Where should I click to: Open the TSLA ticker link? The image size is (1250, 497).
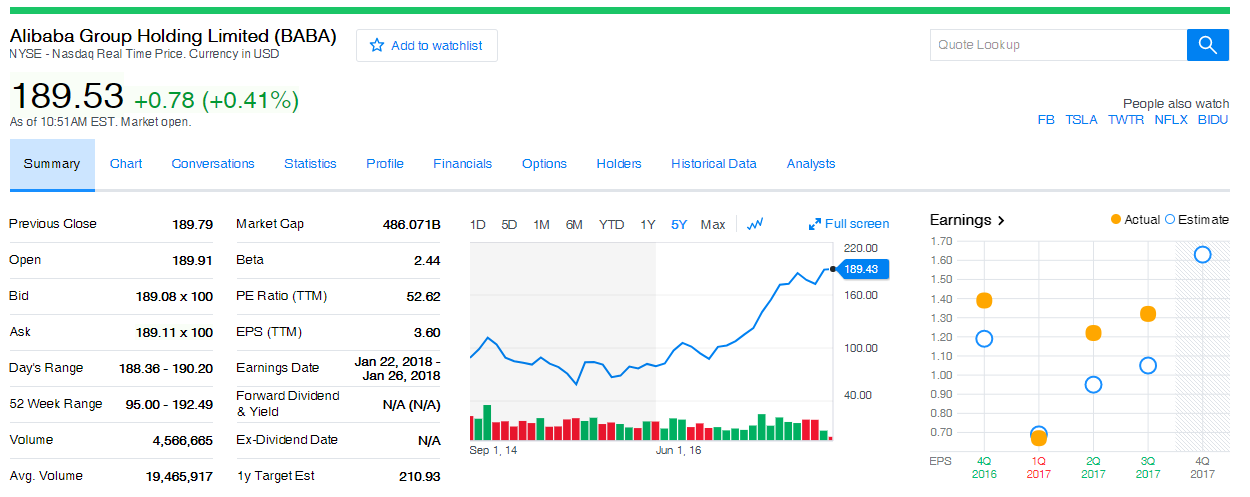[x=1081, y=119]
